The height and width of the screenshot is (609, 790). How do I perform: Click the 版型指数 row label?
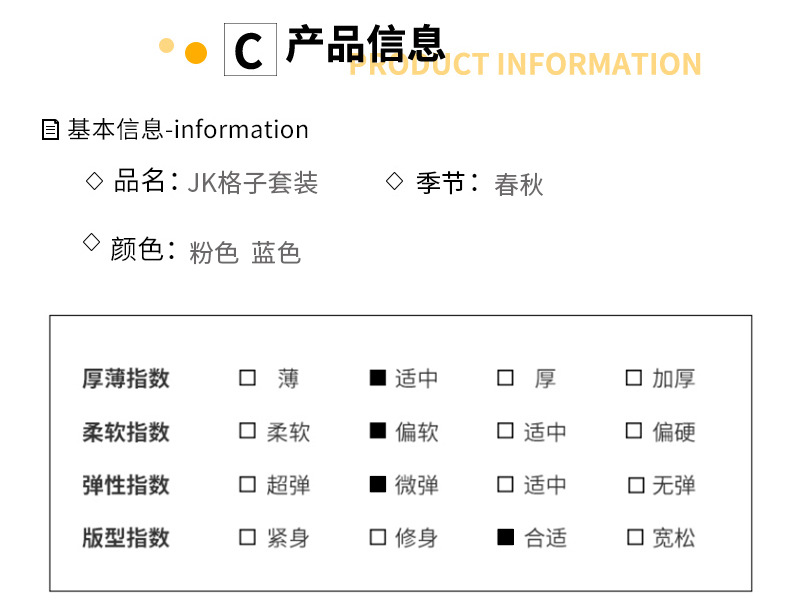point(126,538)
